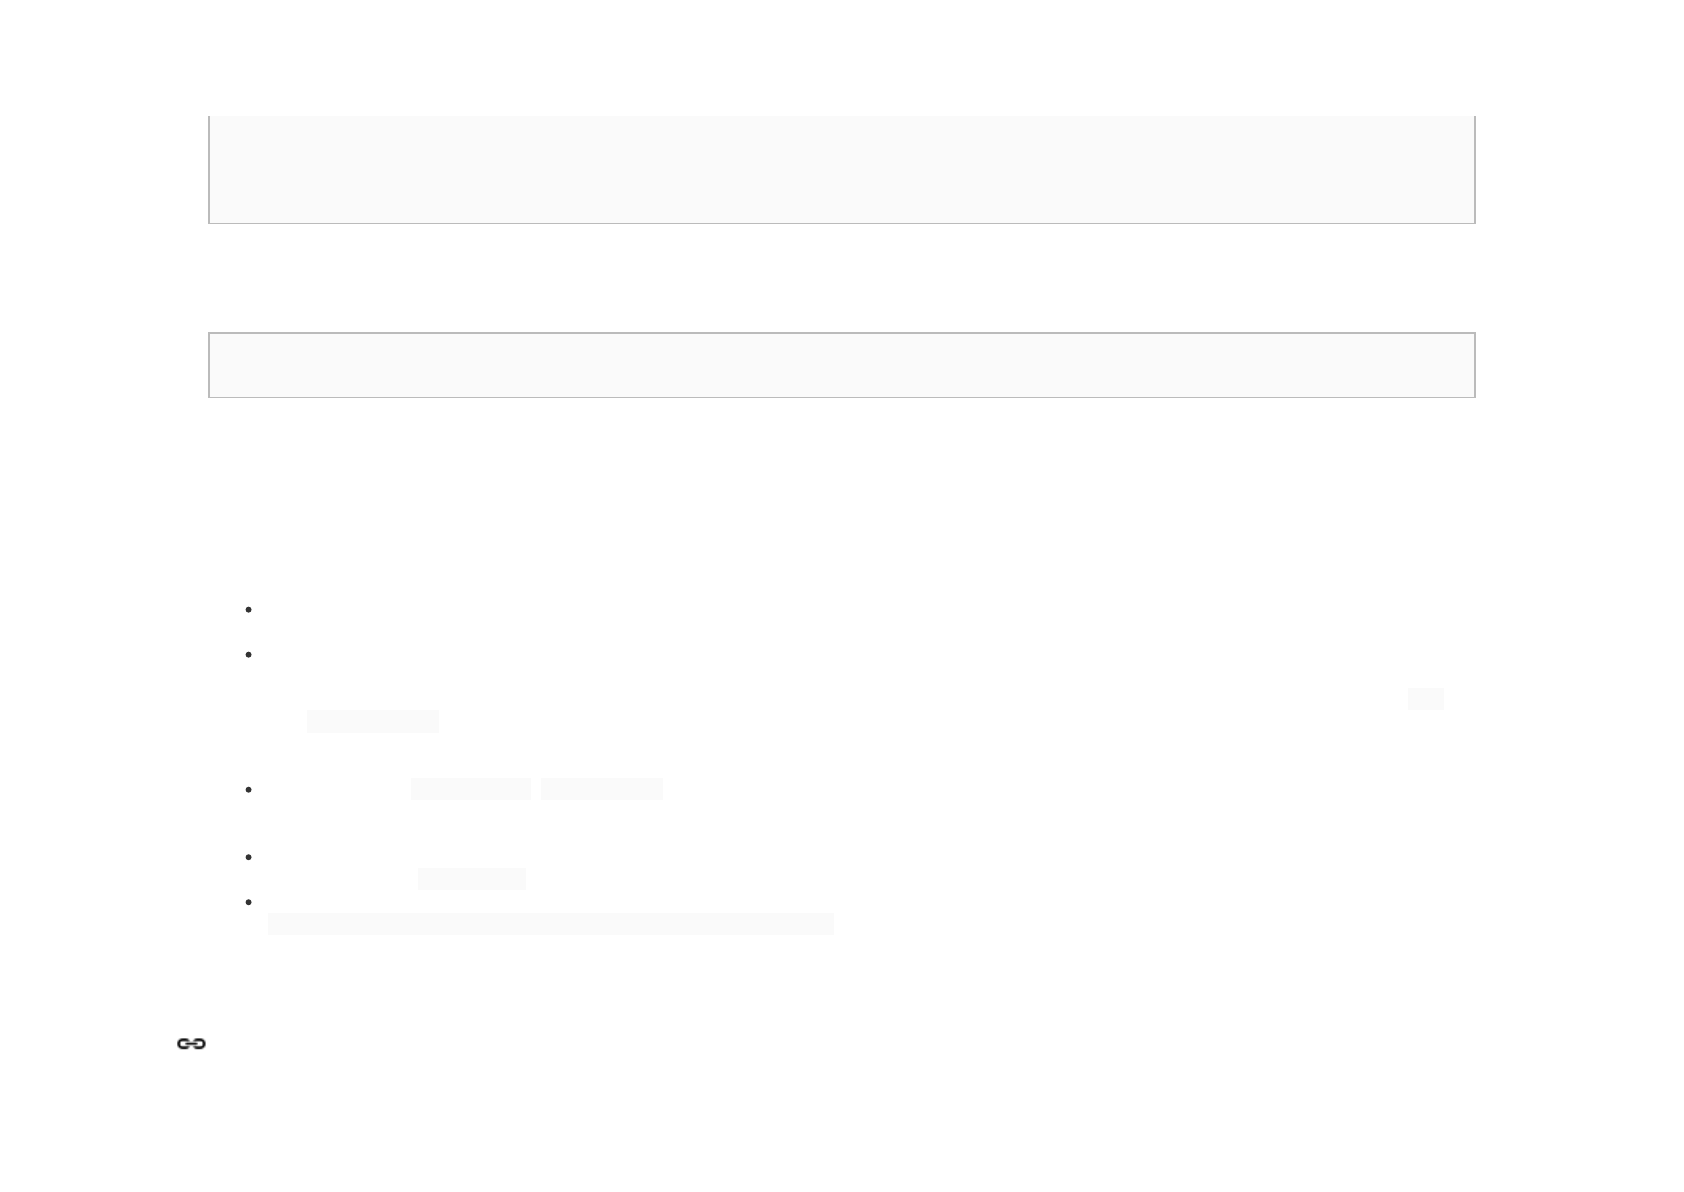Screen dimensions: 1684x1192
Task: Click the right edge of the lower code block
Action: pos(1475,365)
